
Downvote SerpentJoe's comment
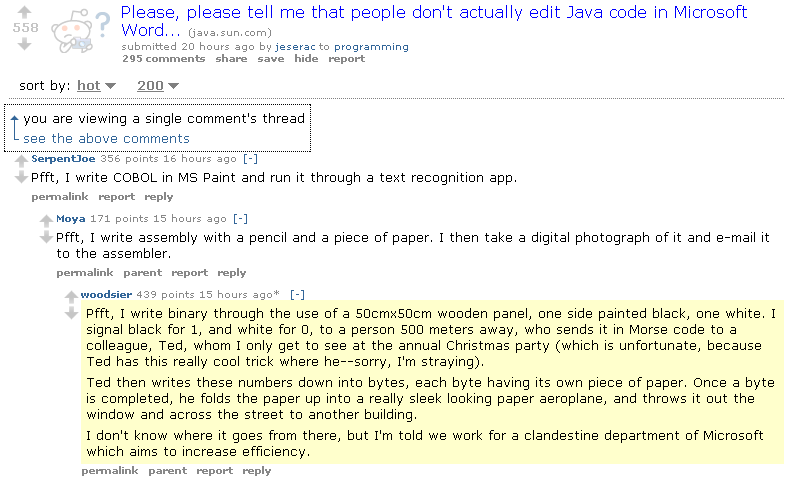click(x=21, y=177)
